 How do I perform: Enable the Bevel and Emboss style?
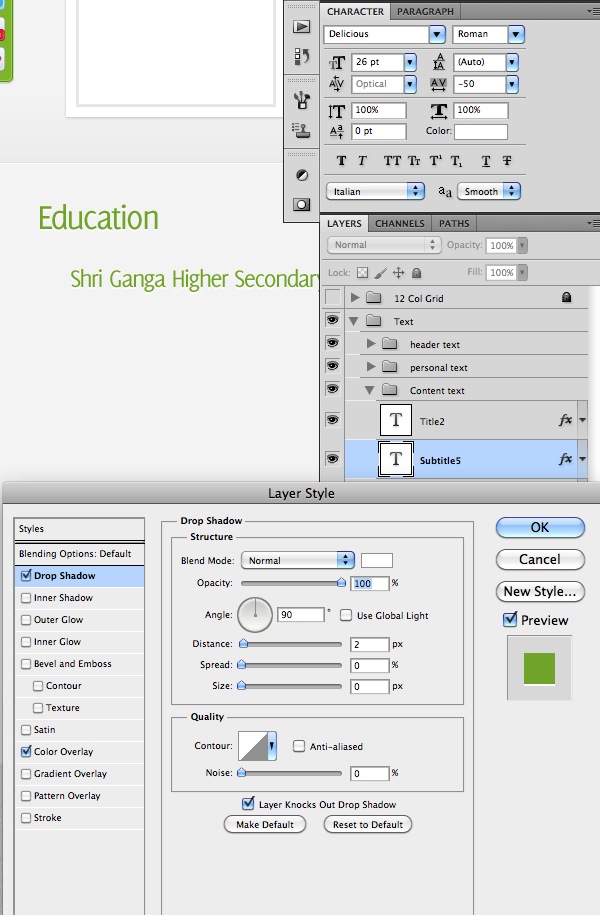pos(26,663)
